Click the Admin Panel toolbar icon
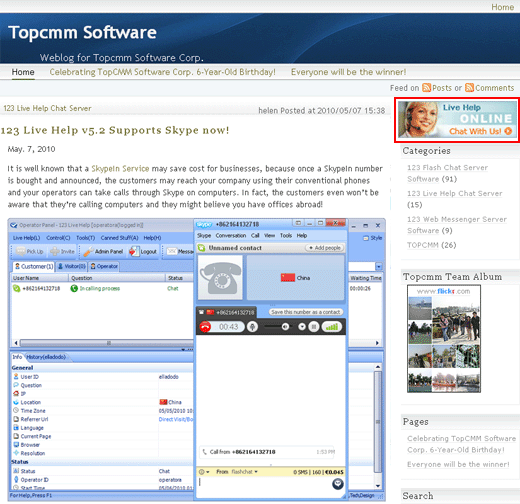 (88, 252)
